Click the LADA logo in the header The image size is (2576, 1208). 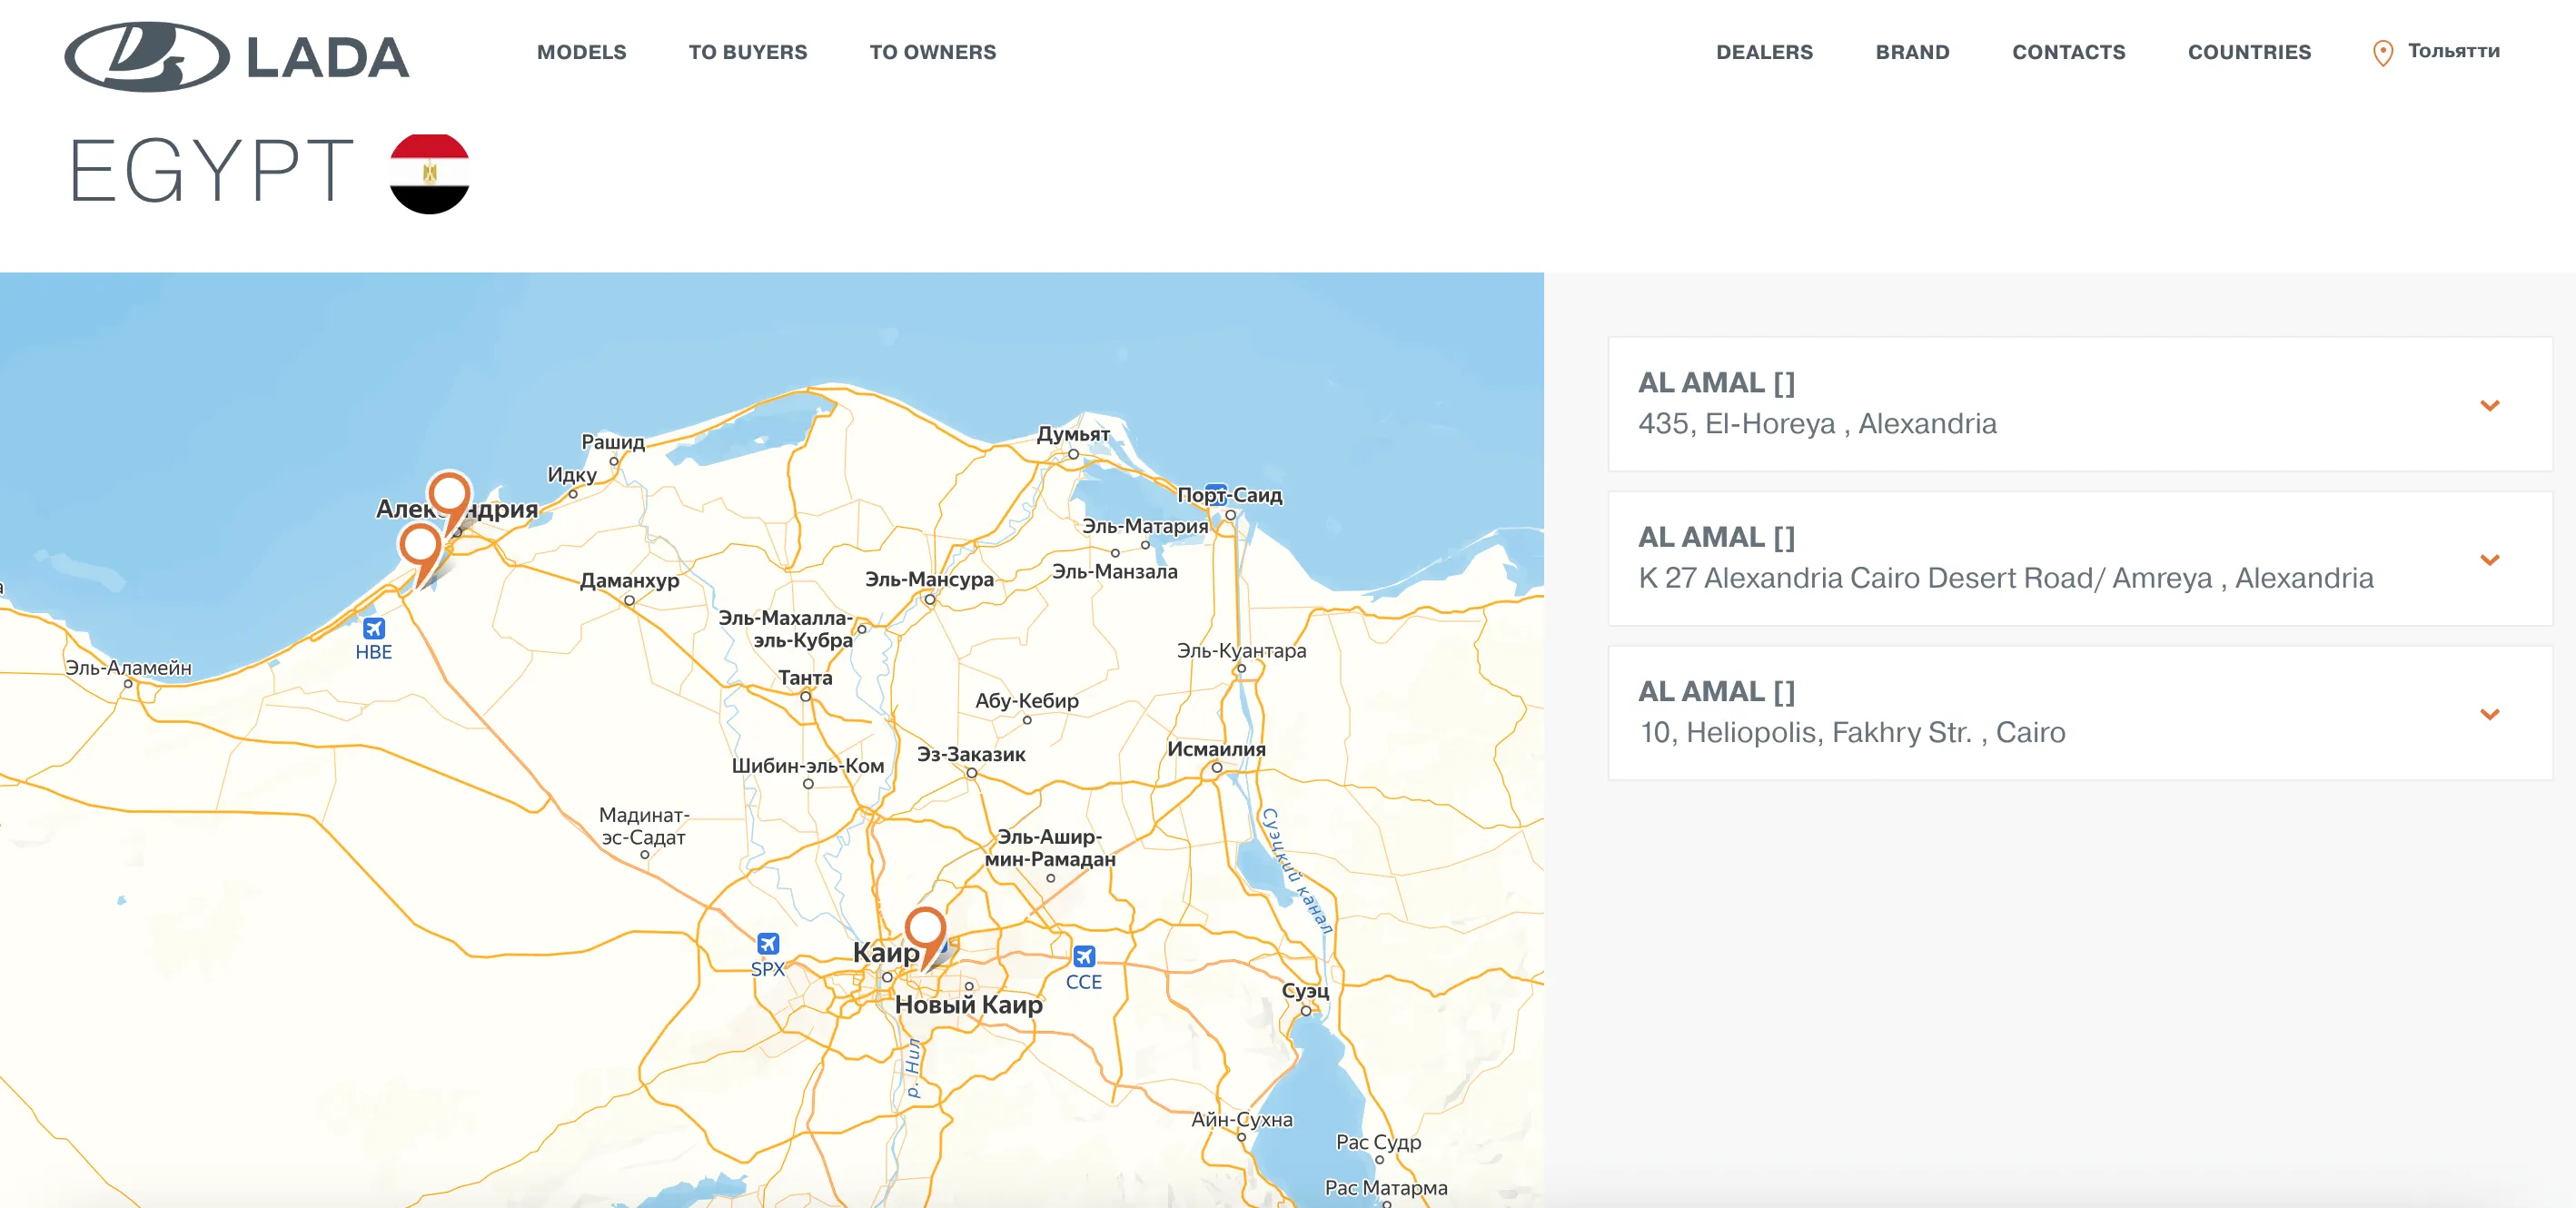click(x=237, y=56)
